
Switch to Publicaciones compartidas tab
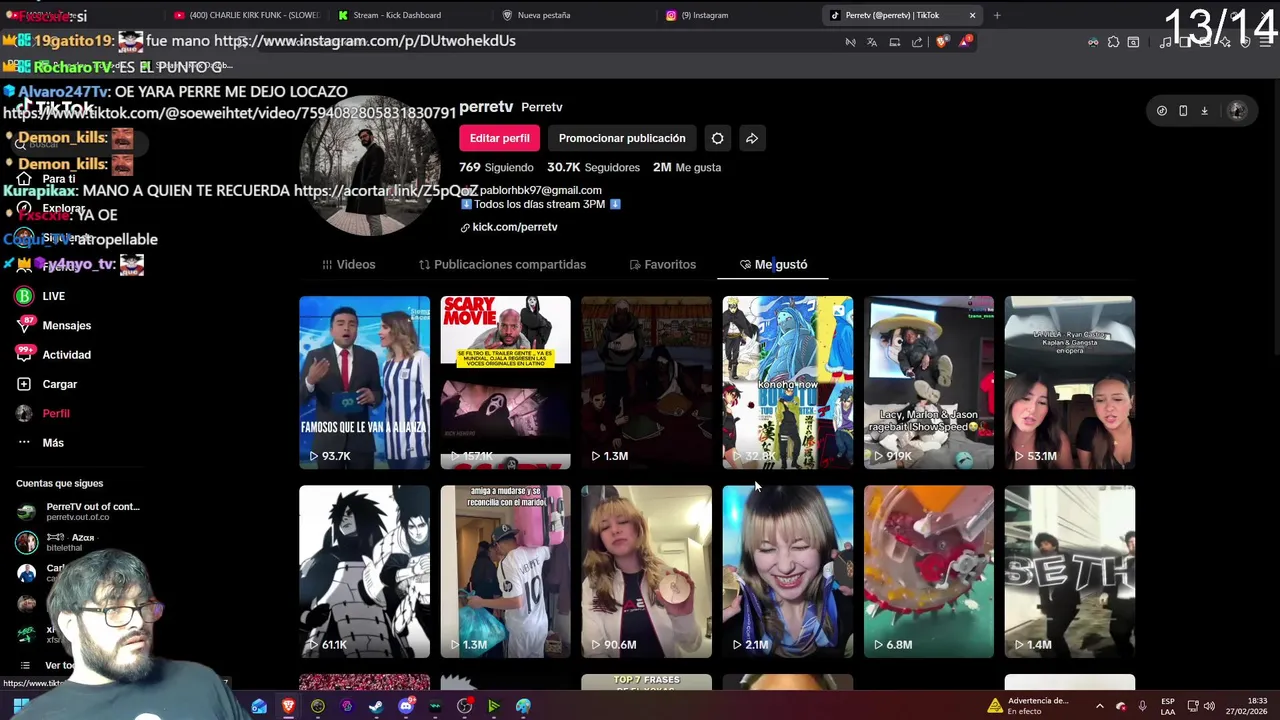502,264
